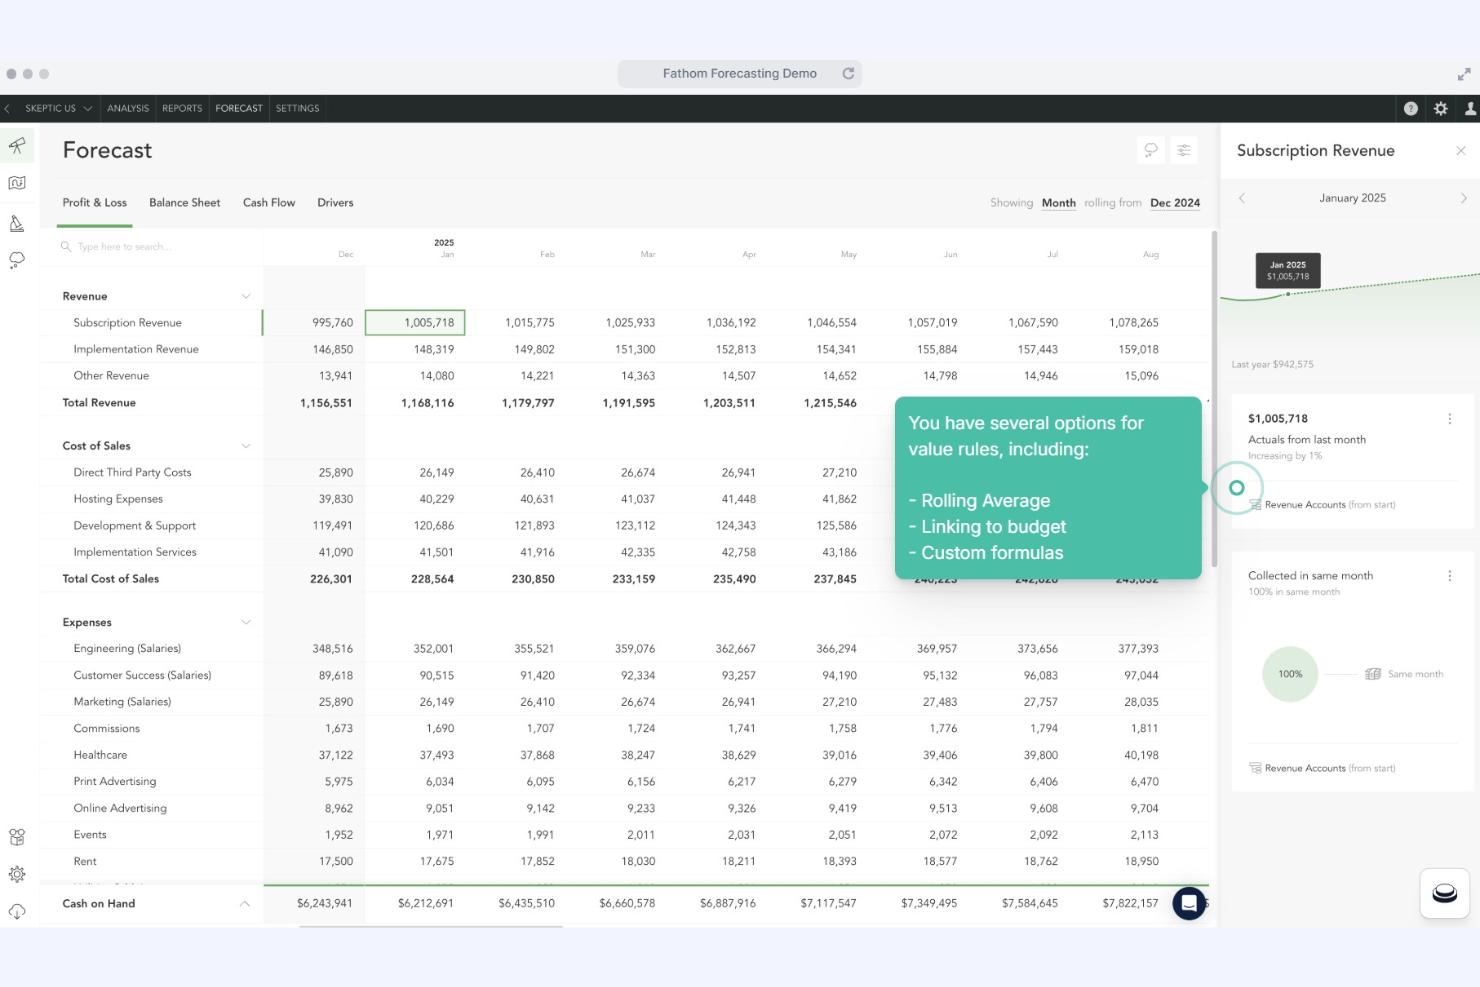The height and width of the screenshot is (987, 1480).
Task: Open the forecast display options sliders icon
Action: pos(1184,149)
